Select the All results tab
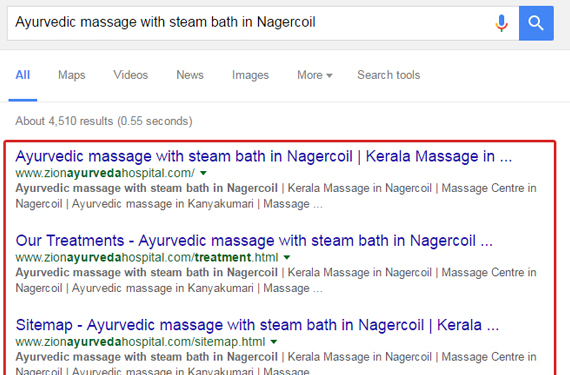Image resolution: width=570 pixels, height=375 pixels. 23,75
